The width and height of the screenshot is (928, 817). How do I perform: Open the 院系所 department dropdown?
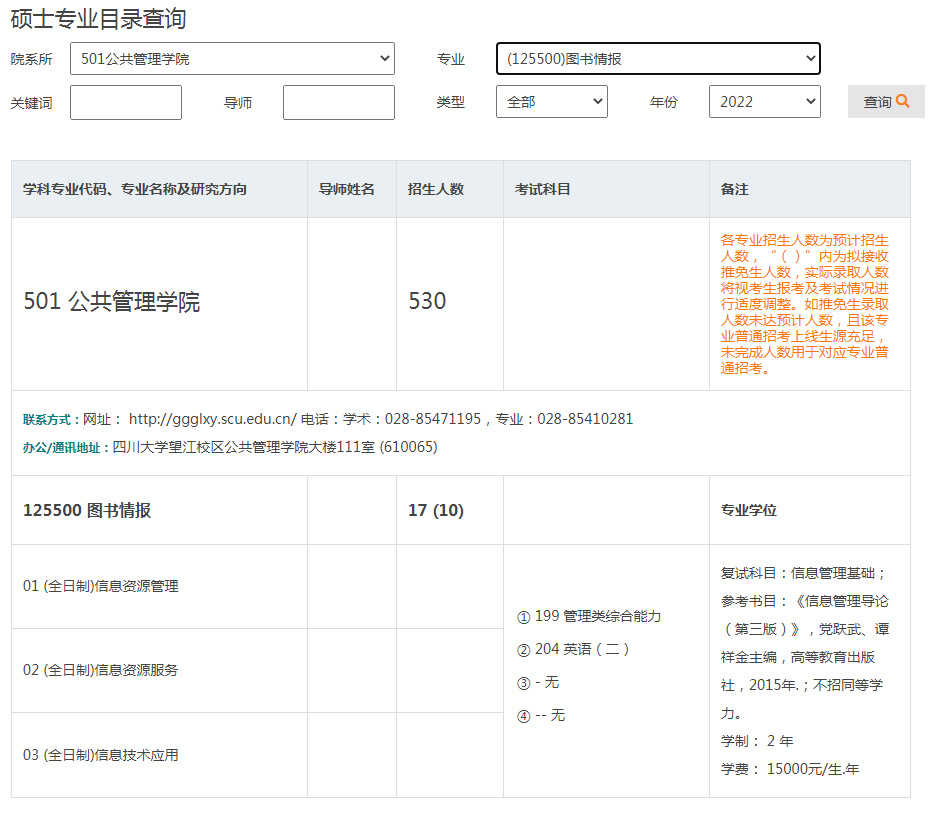click(x=232, y=58)
